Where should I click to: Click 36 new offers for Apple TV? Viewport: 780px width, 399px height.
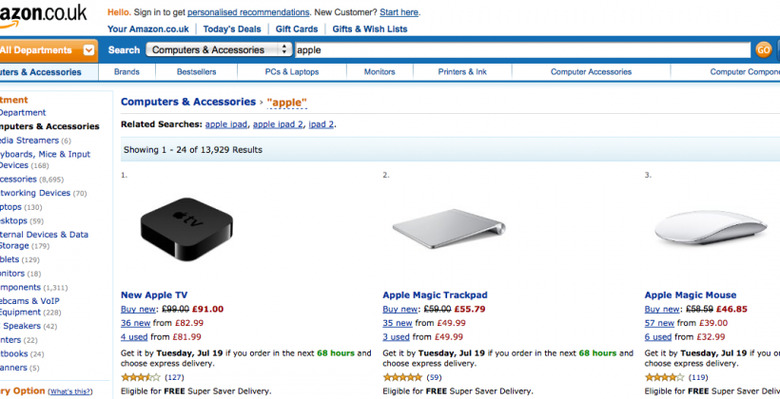[x=135, y=323]
